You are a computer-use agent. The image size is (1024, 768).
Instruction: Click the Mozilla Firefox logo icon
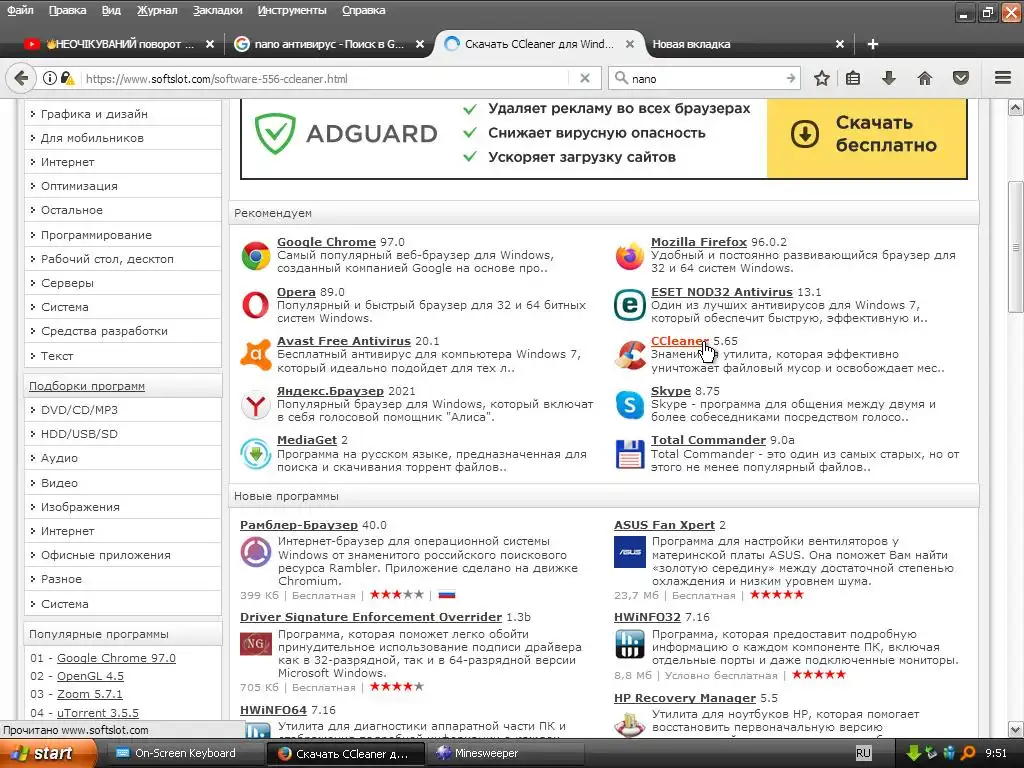pyautogui.click(x=630, y=256)
